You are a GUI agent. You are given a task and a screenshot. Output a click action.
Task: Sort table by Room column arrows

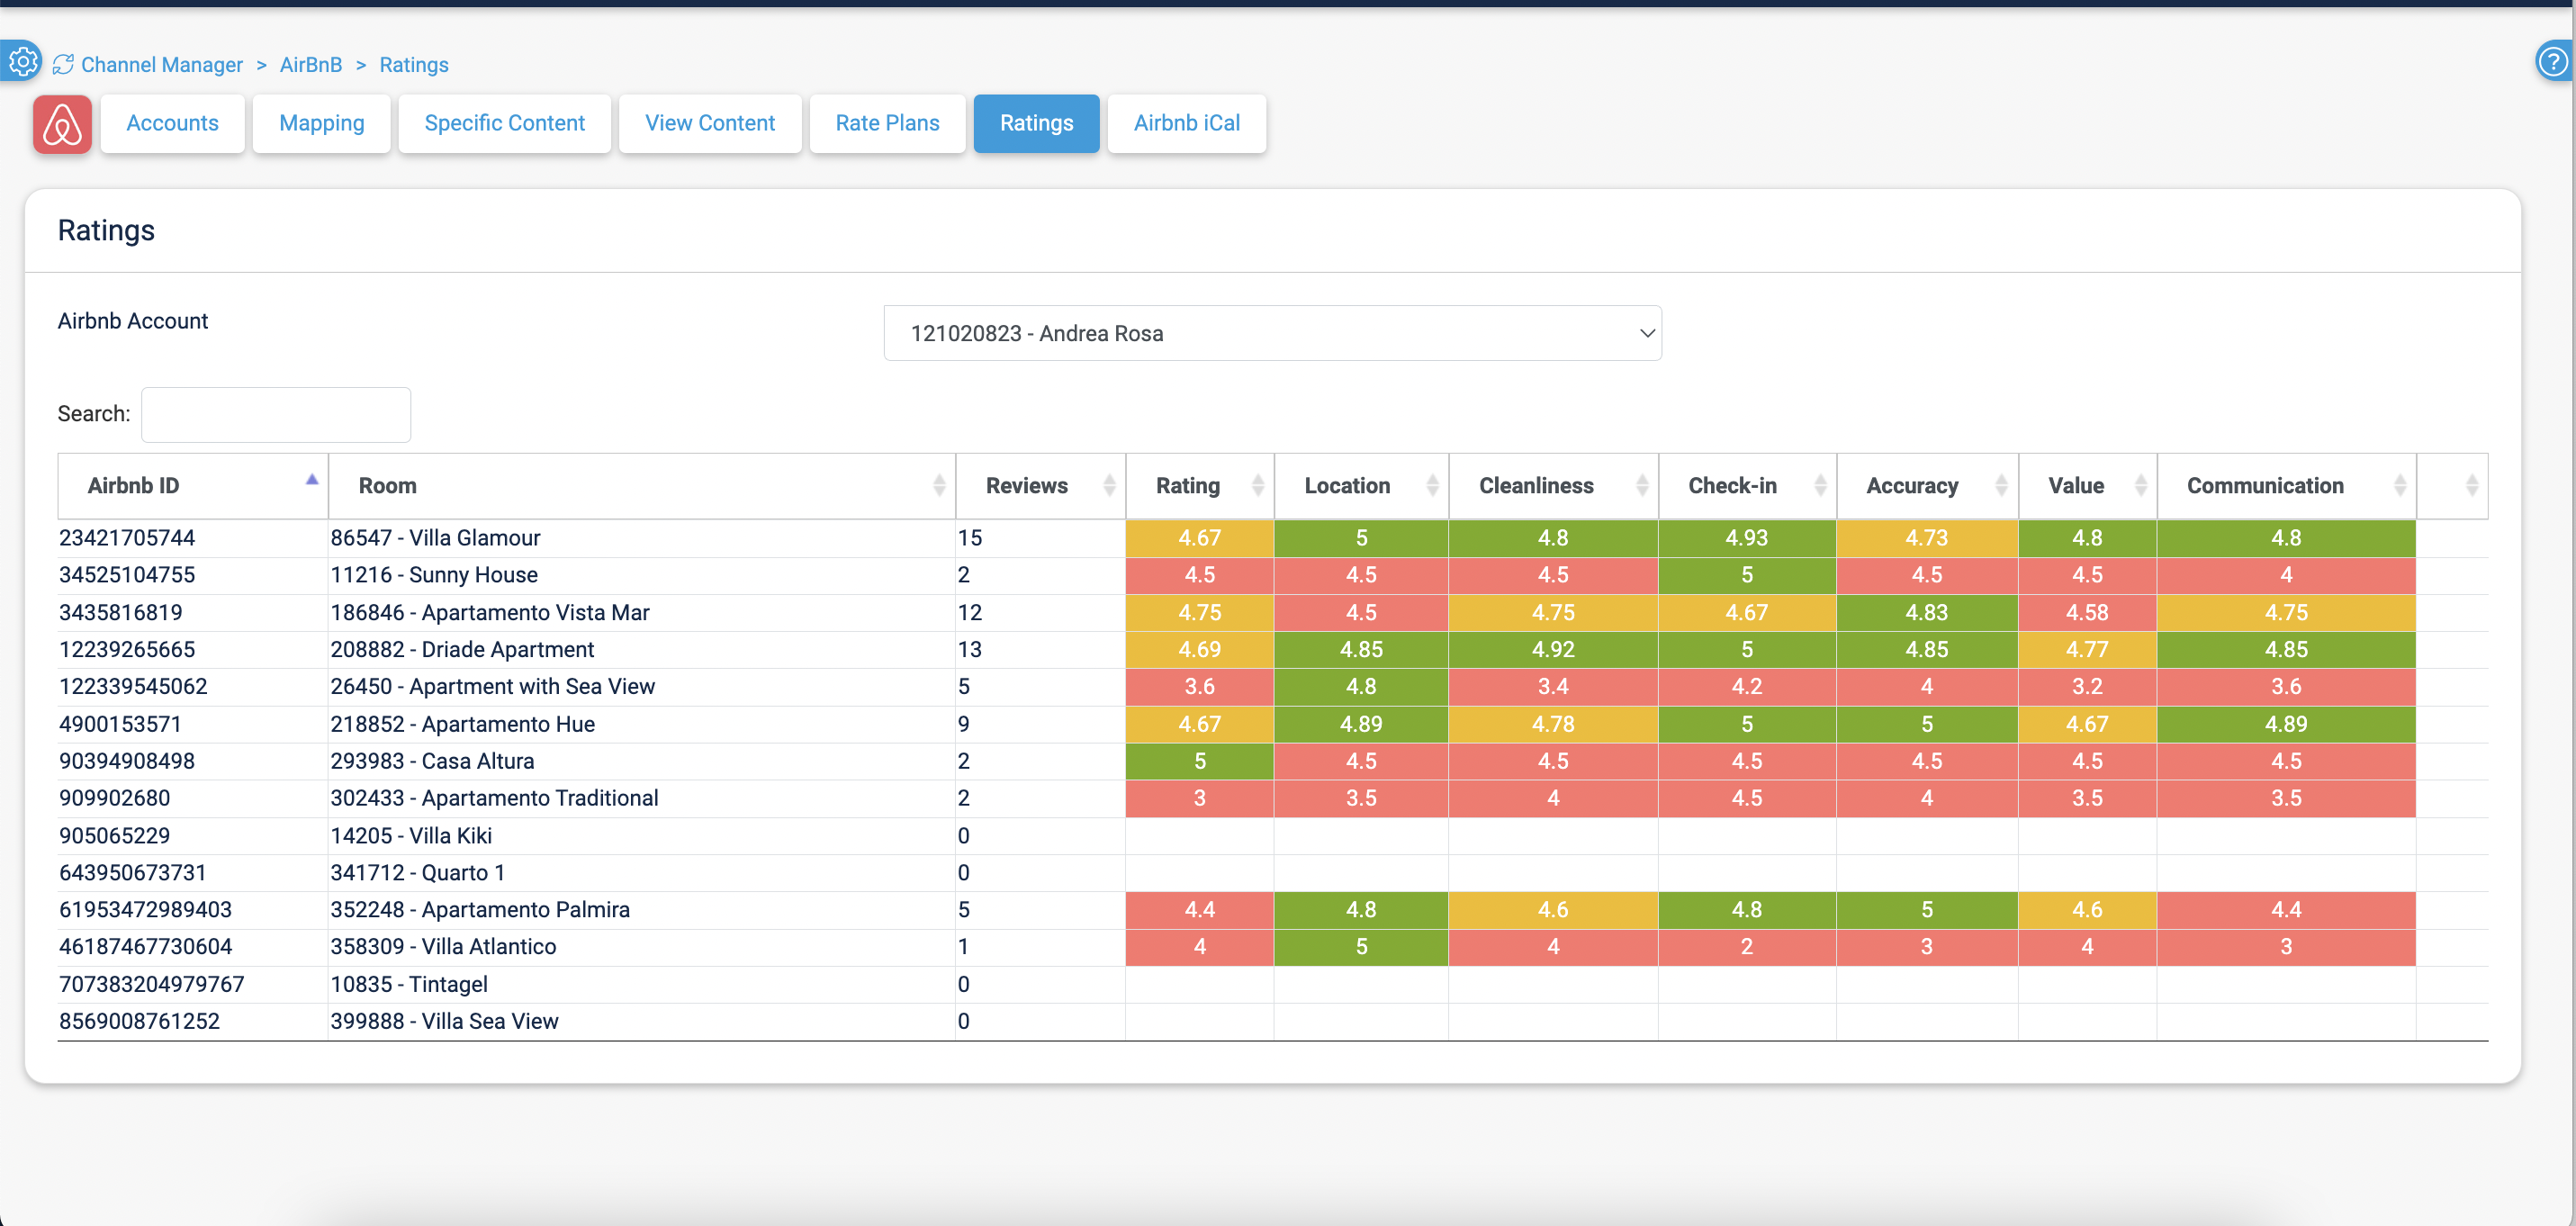pos(939,486)
